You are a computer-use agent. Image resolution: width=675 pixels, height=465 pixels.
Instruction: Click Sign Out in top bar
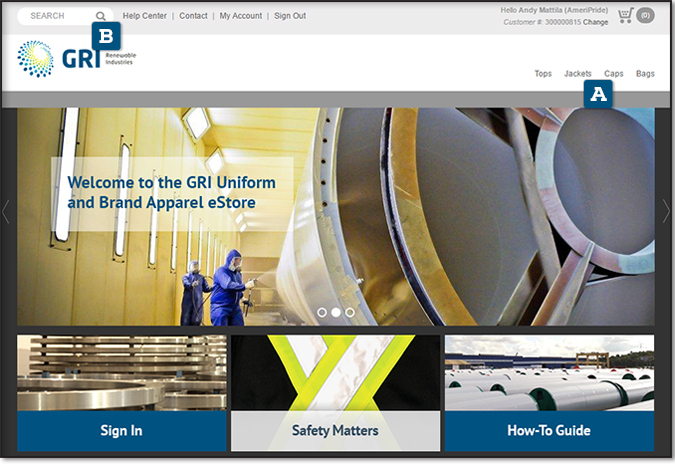pos(290,16)
